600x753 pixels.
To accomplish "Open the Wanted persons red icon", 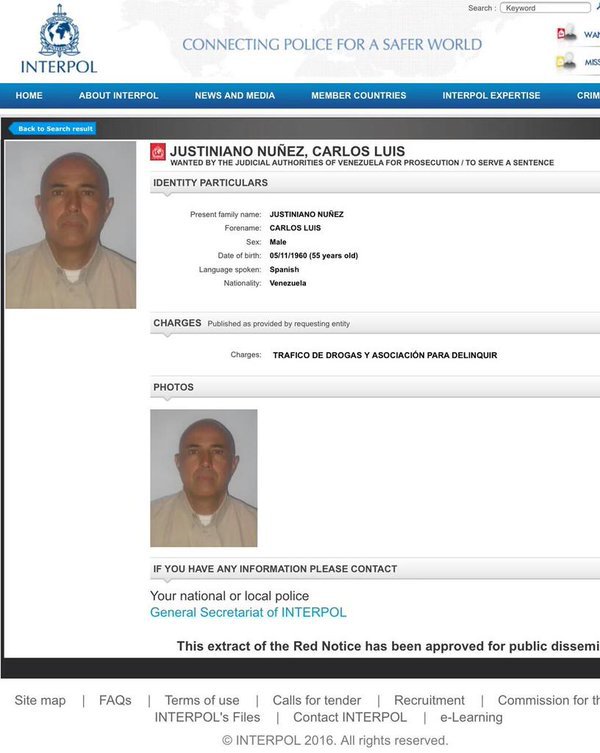I will coord(566,34).
